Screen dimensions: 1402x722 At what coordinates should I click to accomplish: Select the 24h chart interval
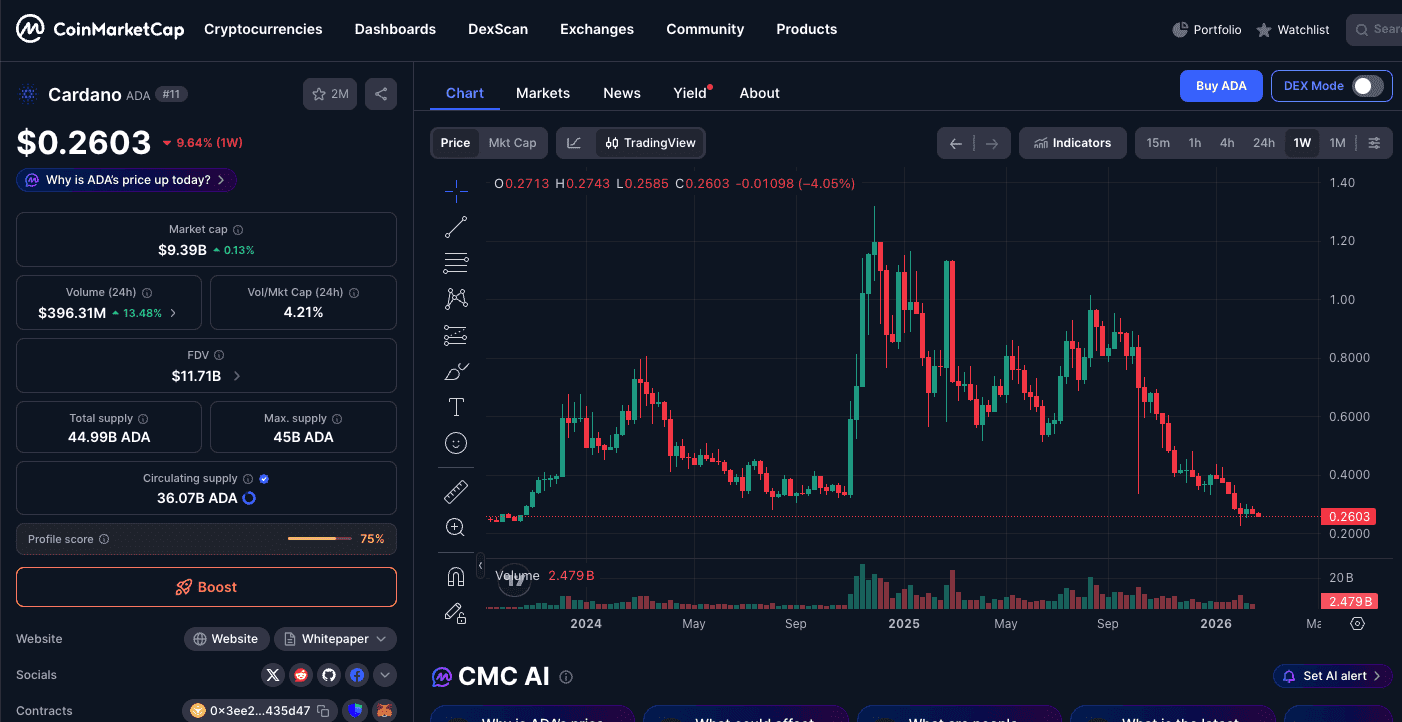tap(1264, 143)
